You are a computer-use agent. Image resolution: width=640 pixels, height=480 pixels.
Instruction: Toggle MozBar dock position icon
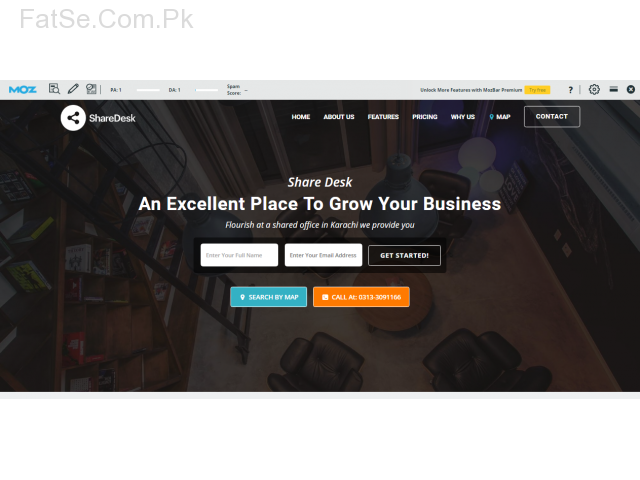613,89
